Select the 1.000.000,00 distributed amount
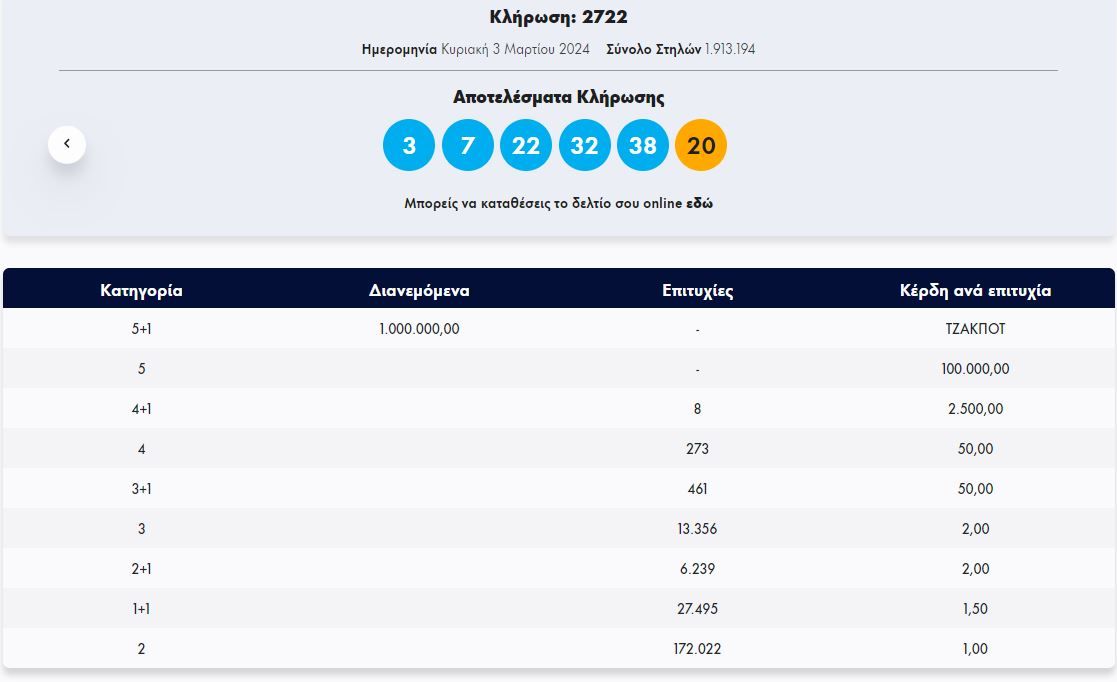The width and height of the screenshot is (1117, 682). [419, 329]
